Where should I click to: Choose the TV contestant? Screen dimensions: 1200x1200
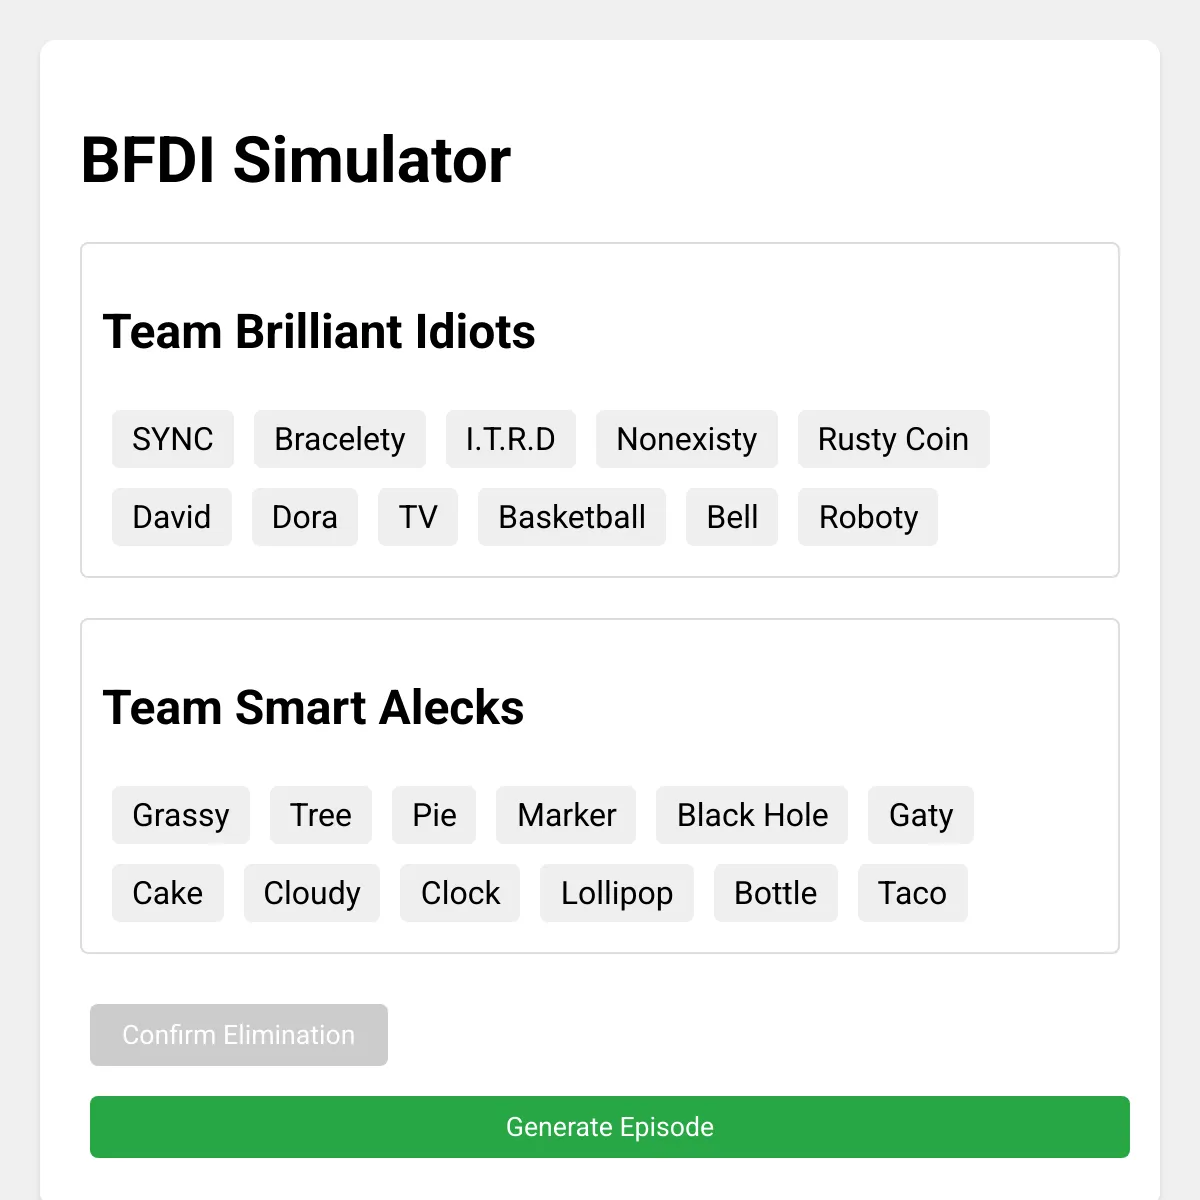(x=417, y=517)
